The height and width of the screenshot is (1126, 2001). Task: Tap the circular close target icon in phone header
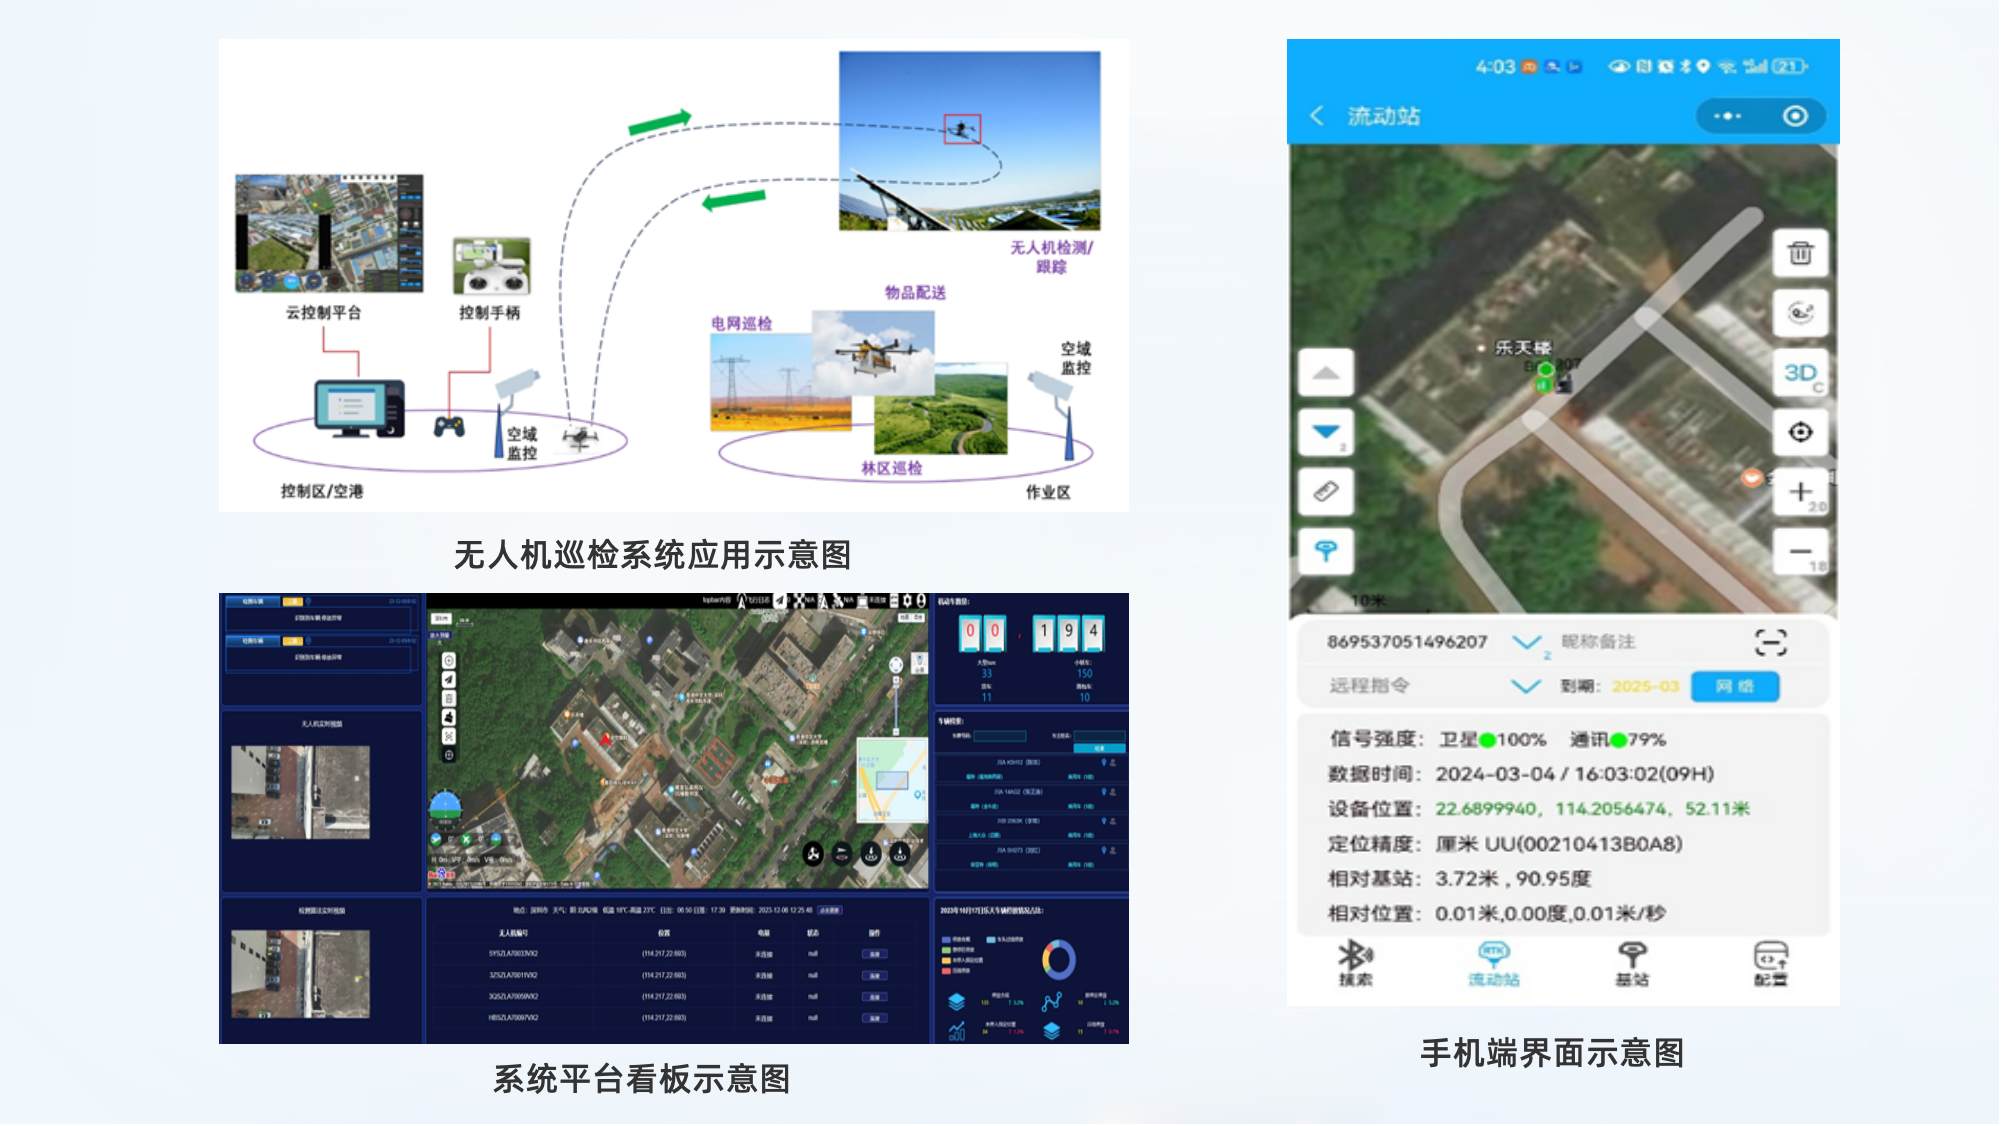tap(1795, 116)
